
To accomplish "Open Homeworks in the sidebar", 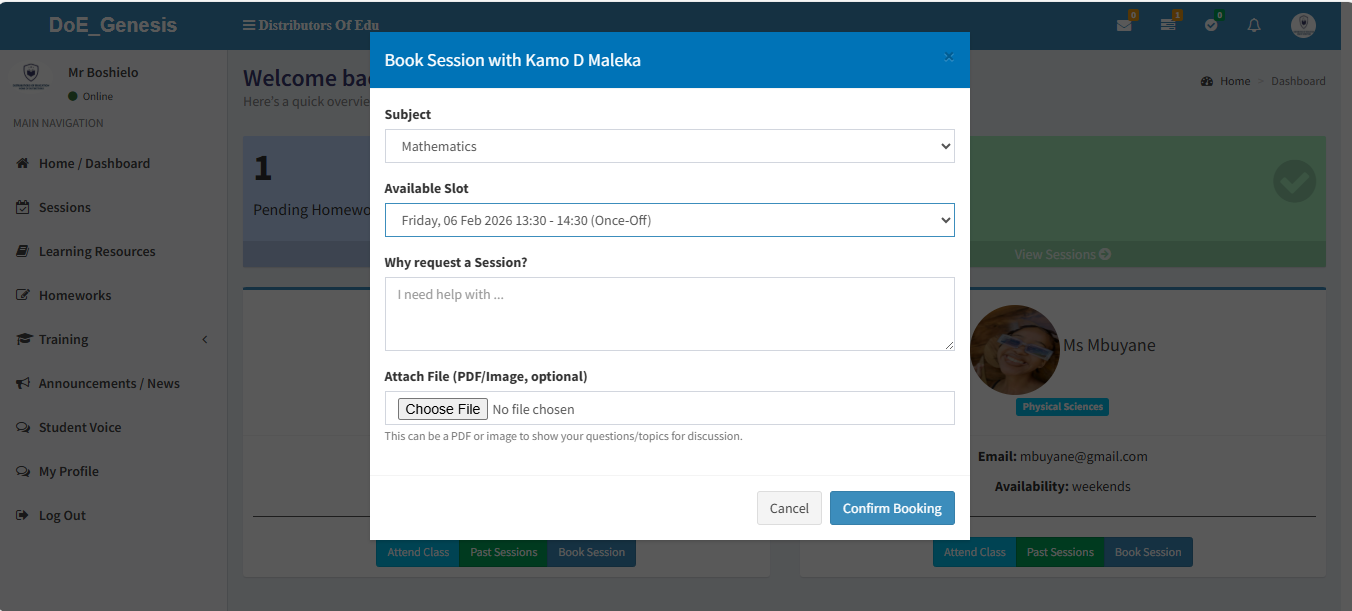I will [x=75, y=295].
